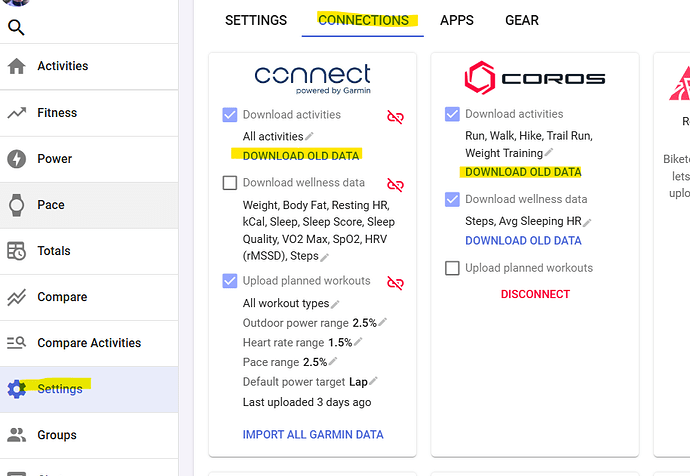
Task: Click the 2.5% Outdoor power range value
Action: (x=364, y=323)
